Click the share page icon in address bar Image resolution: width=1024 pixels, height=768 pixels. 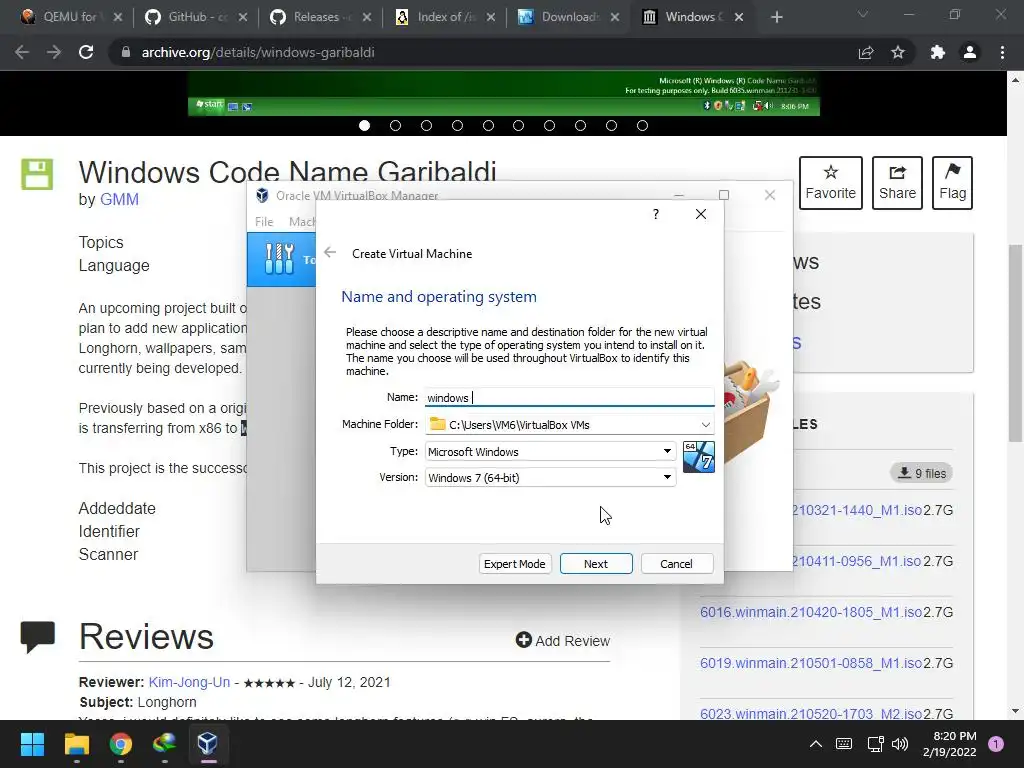[x=866, y=52]
